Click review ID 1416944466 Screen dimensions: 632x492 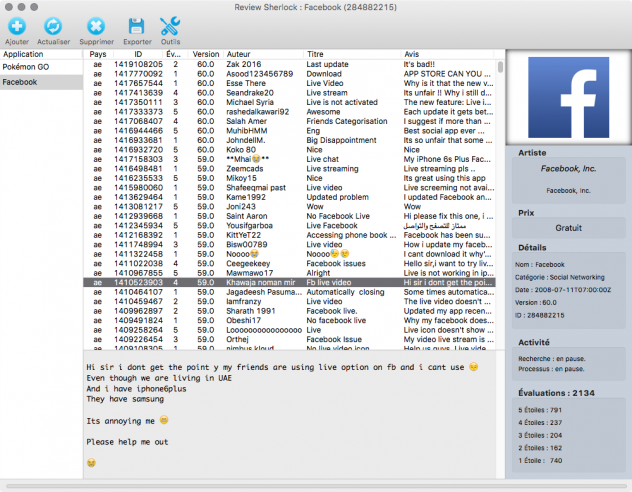(138, 131)
